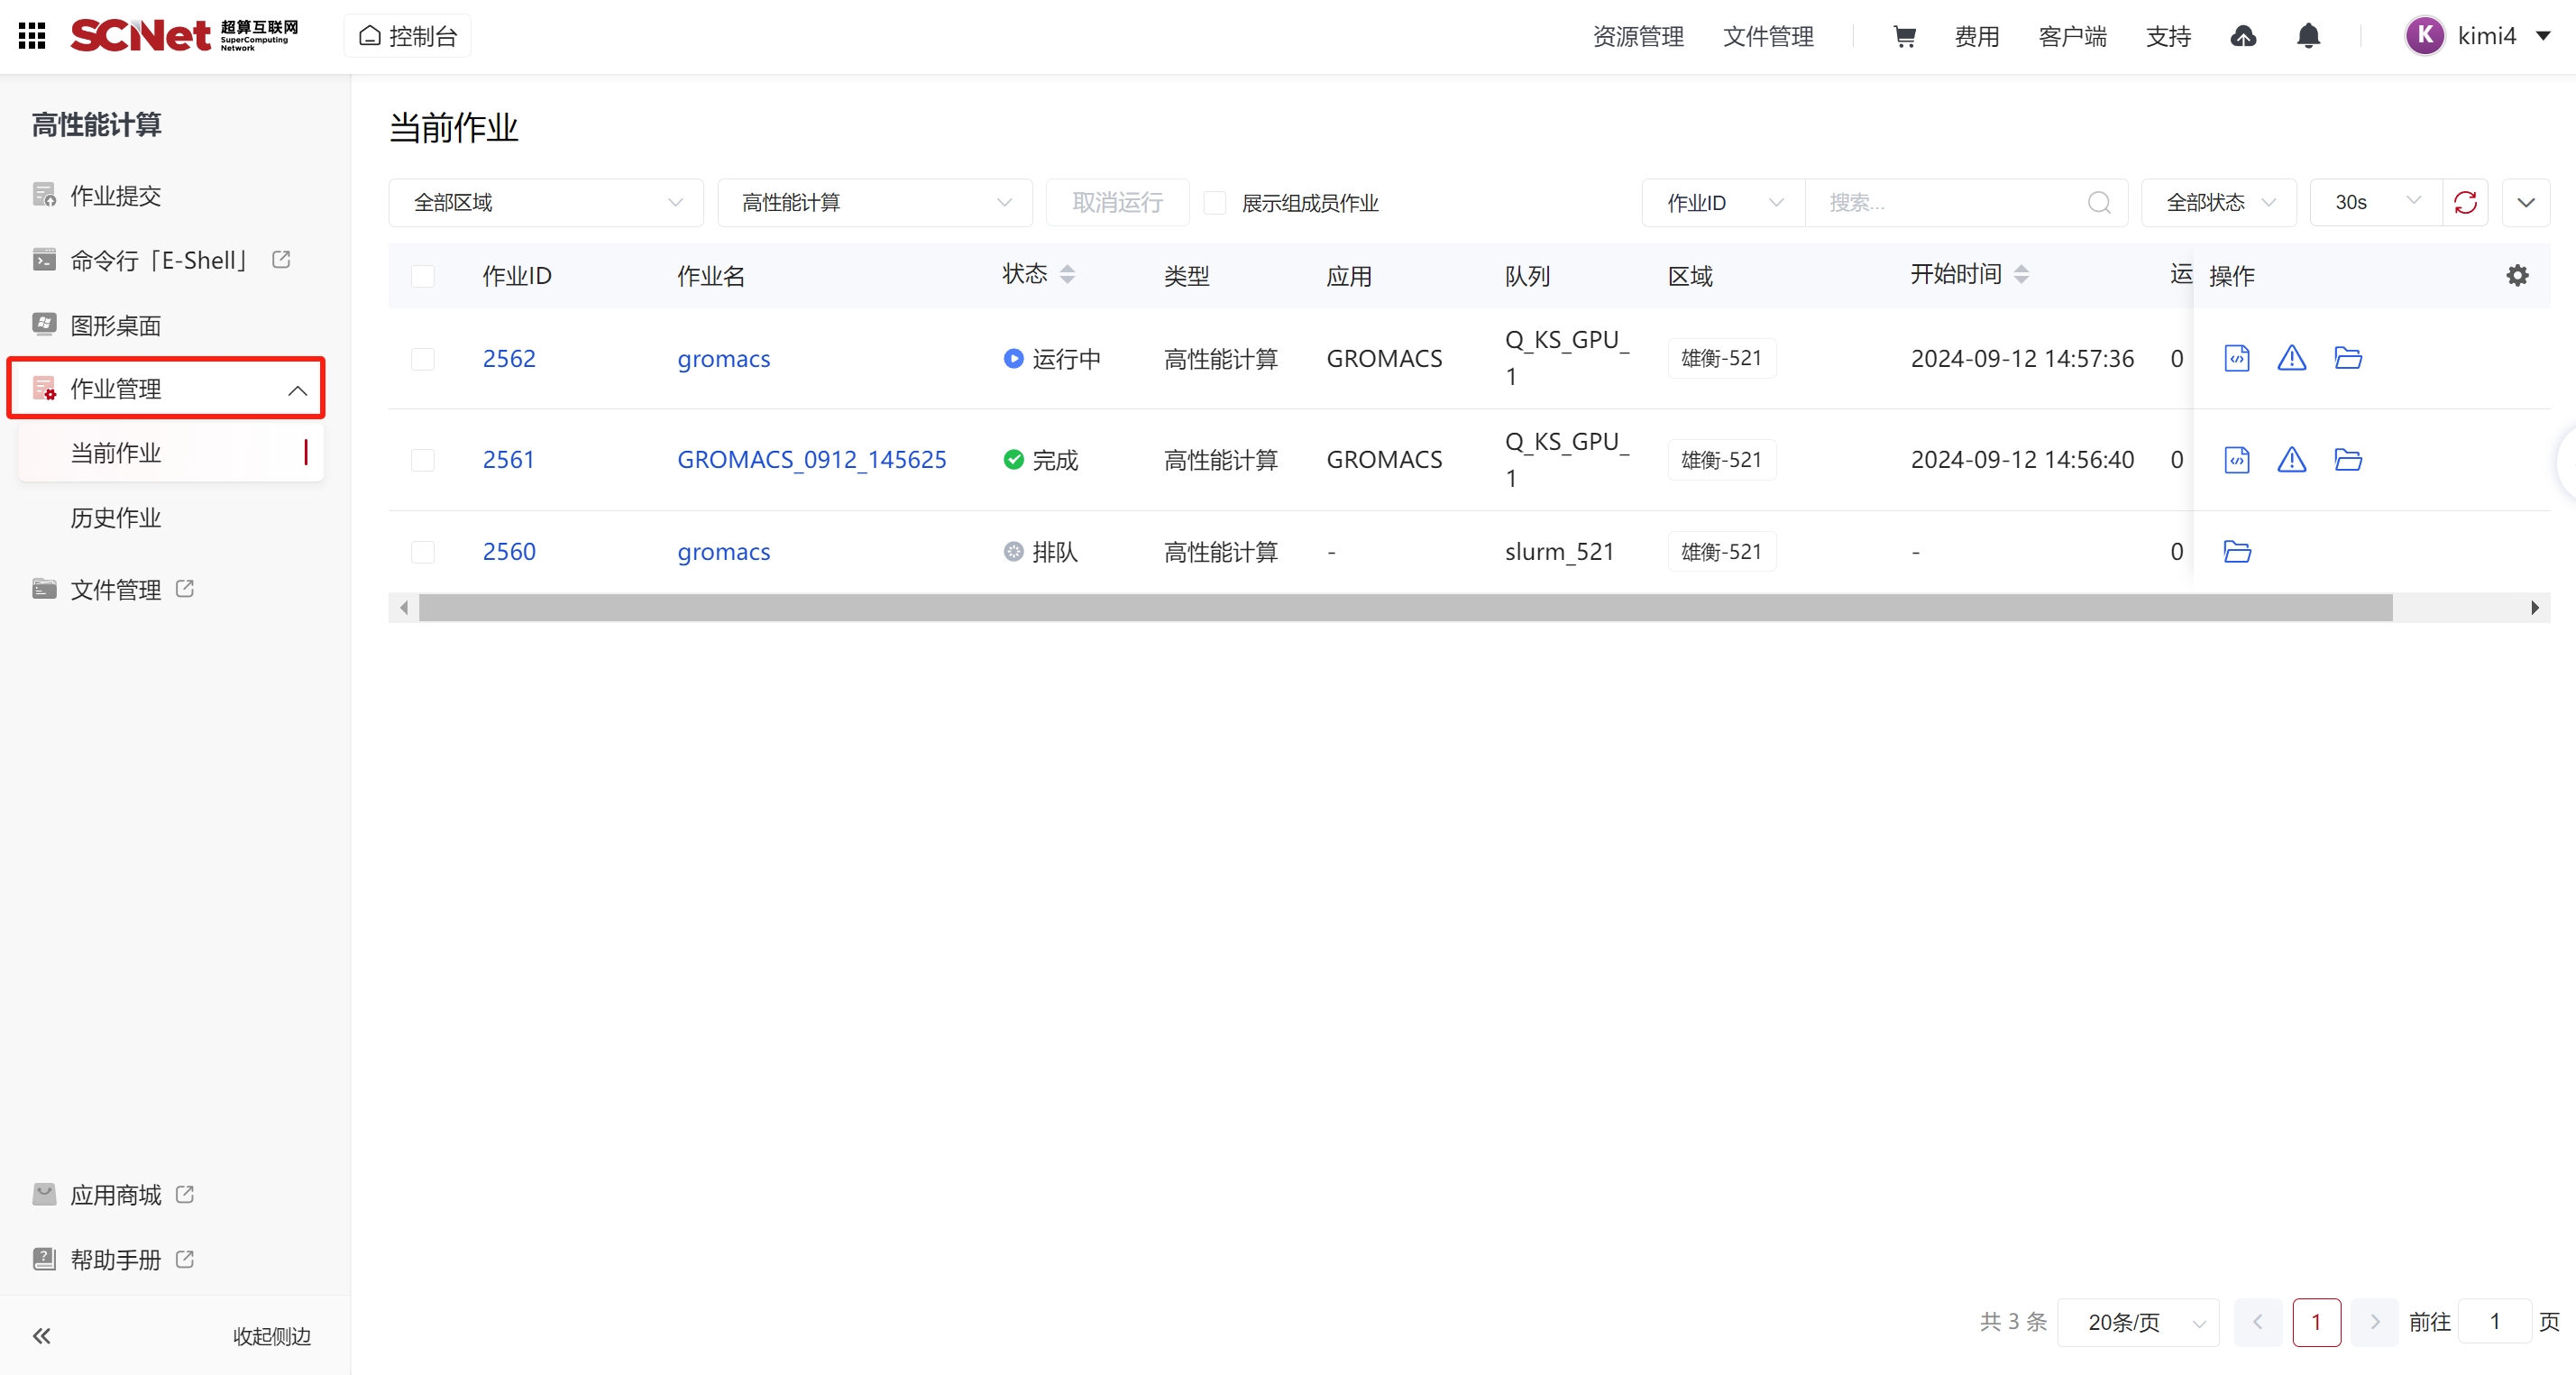Click the kimi4 user avatar
2576x1375 pixels.
(x=2424, y=36)
